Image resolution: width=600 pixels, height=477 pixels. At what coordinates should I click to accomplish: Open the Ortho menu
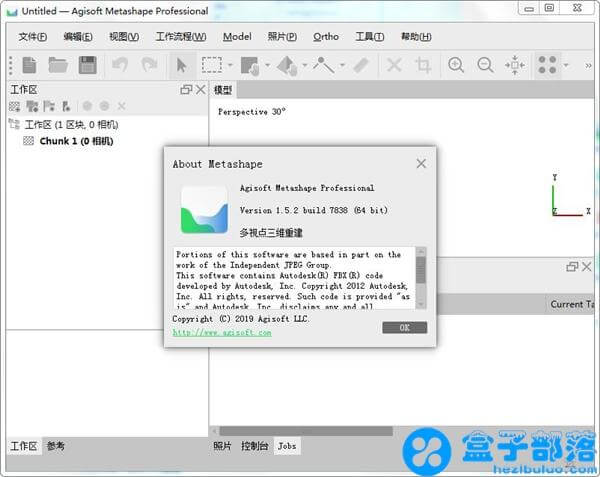[x=326, y=37]
